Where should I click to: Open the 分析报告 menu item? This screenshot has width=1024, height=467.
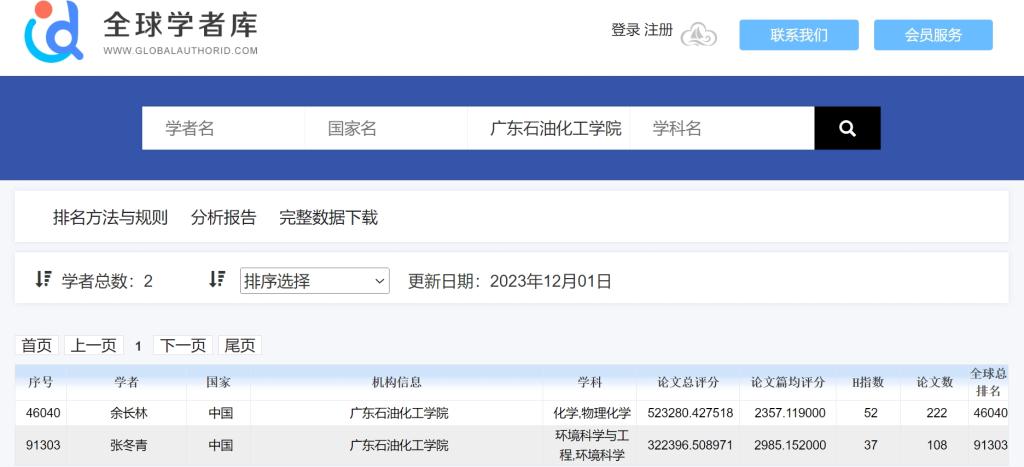(x=223, y=218)
